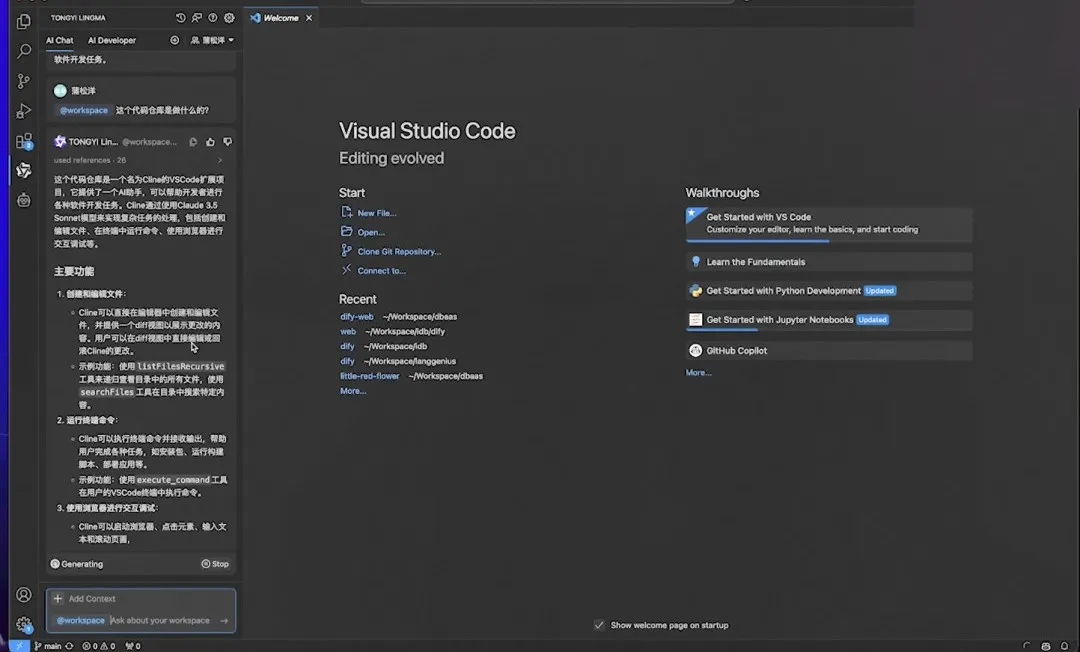
Task: Open the robot icon view below Tongyi Lingma
Action: (x=24, y=200)
